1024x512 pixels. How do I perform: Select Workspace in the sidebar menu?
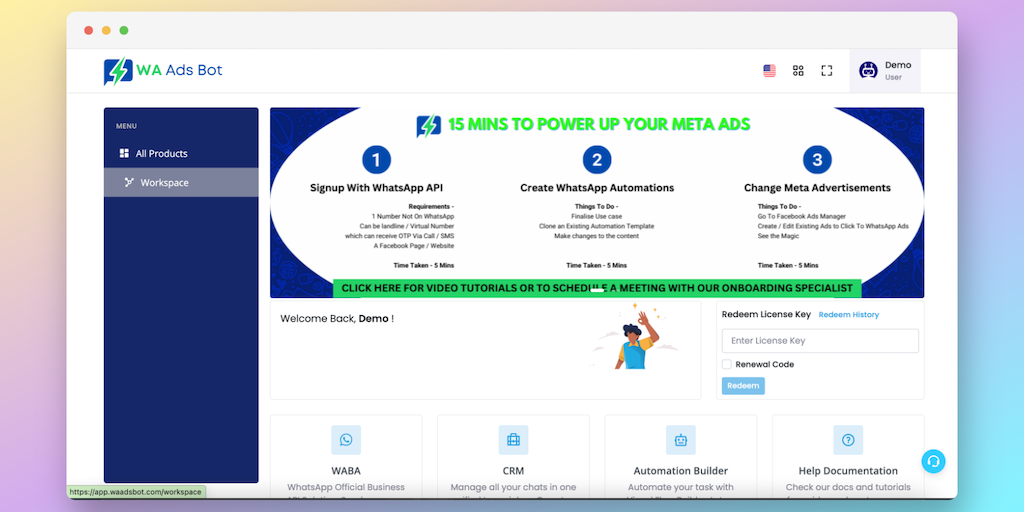point(181,182)
